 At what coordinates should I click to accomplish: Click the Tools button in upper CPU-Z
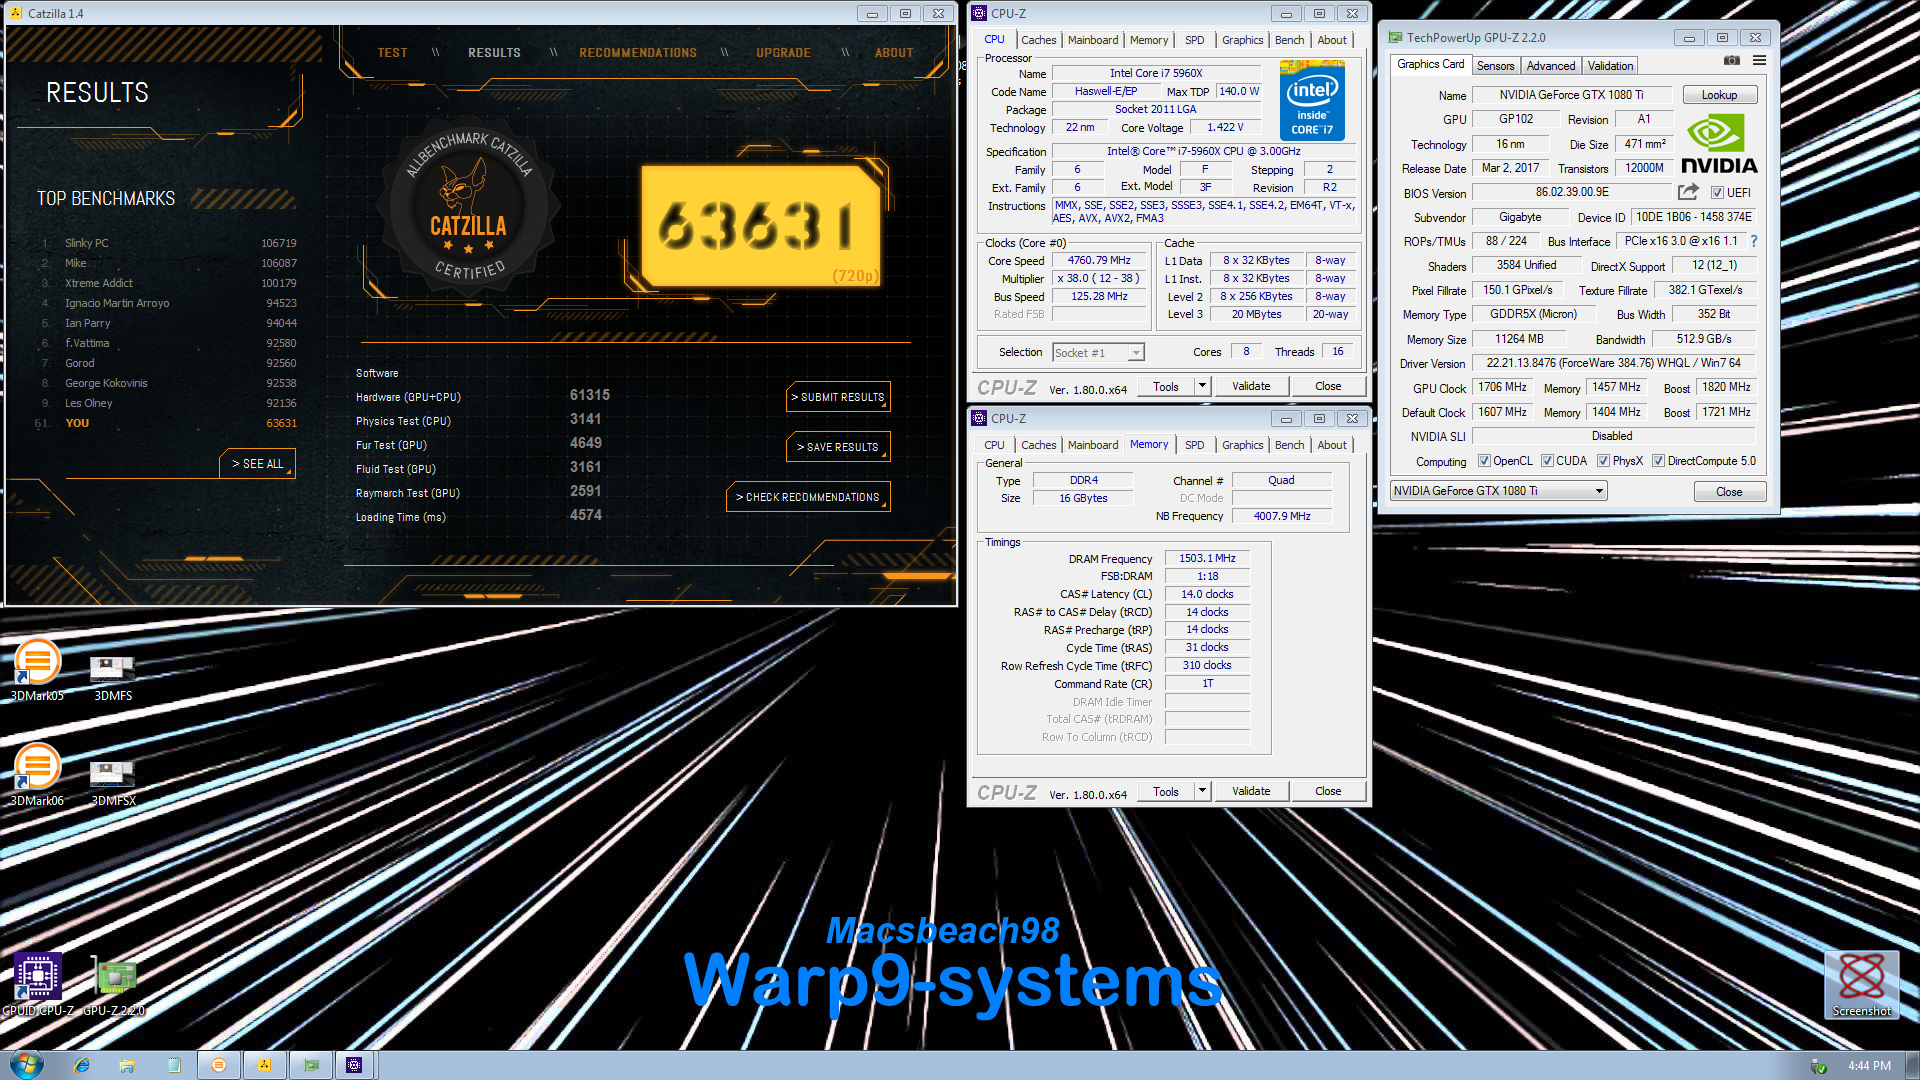[1166, 386]
